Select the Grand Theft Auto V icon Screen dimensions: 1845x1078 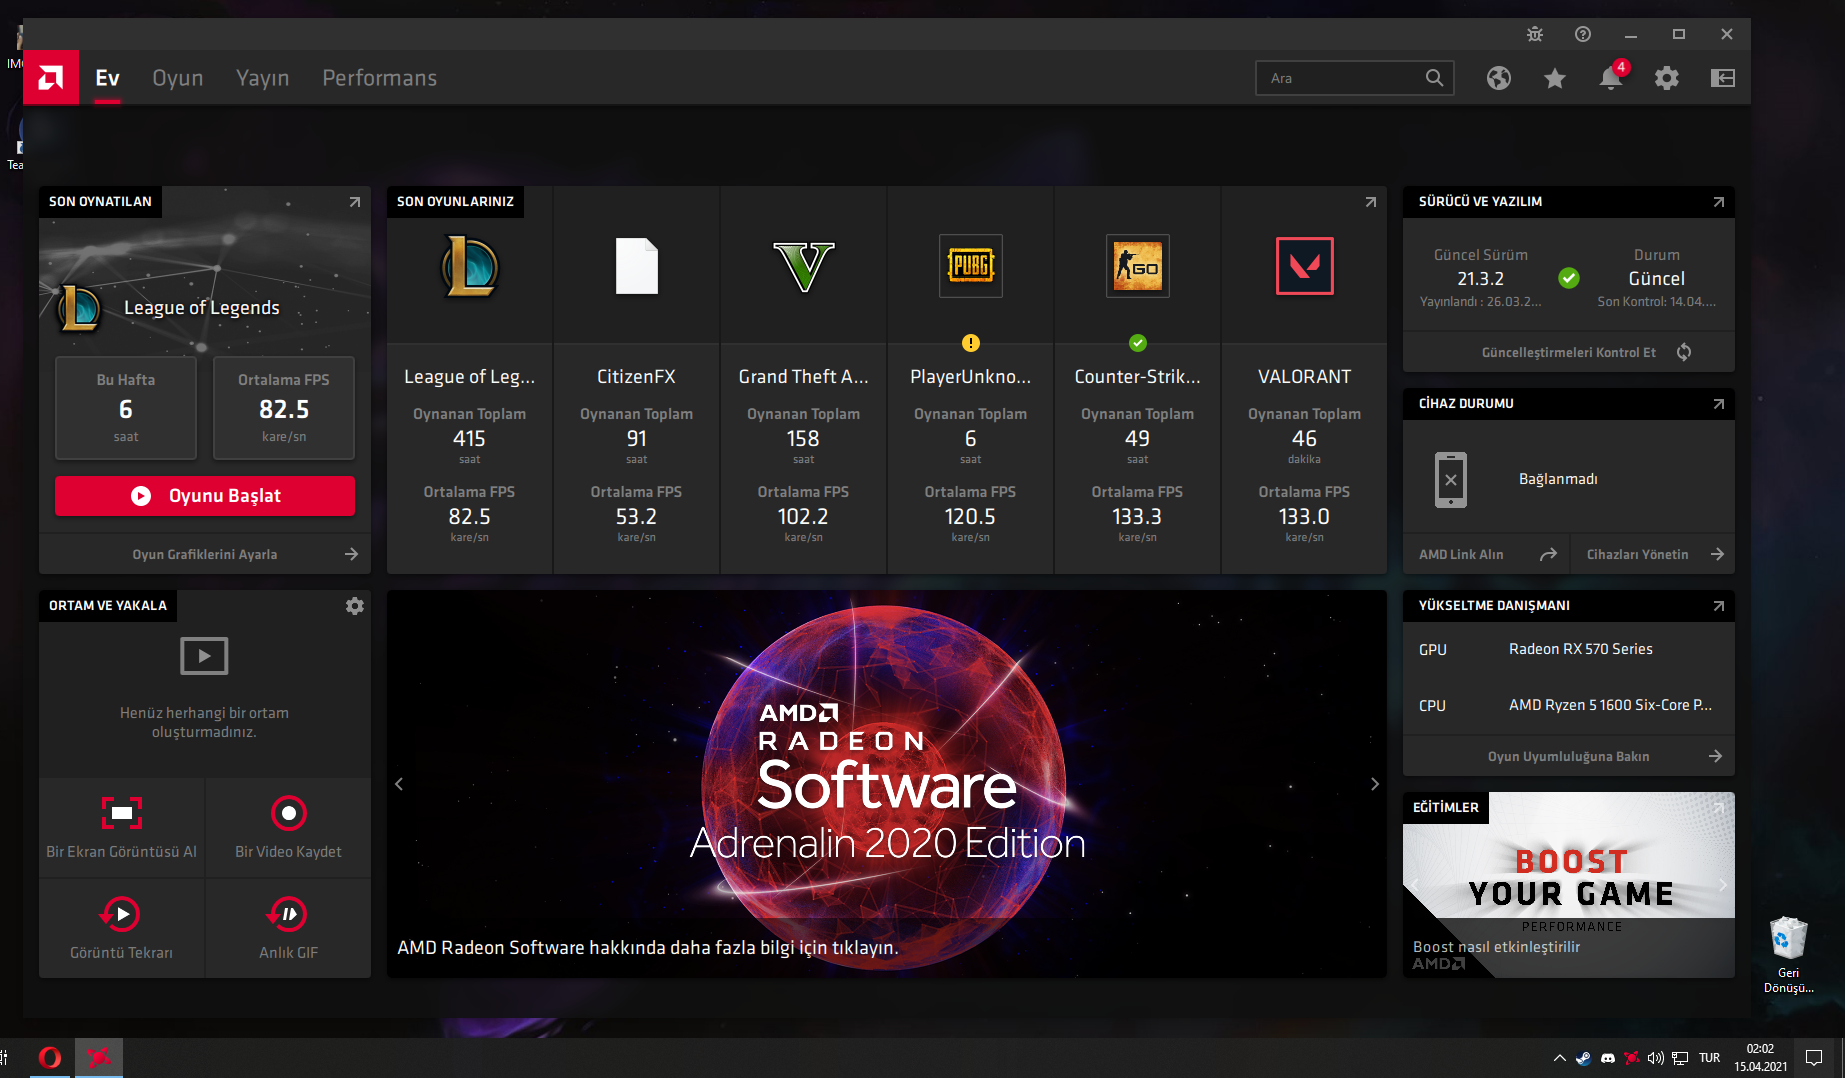point(804,266)
